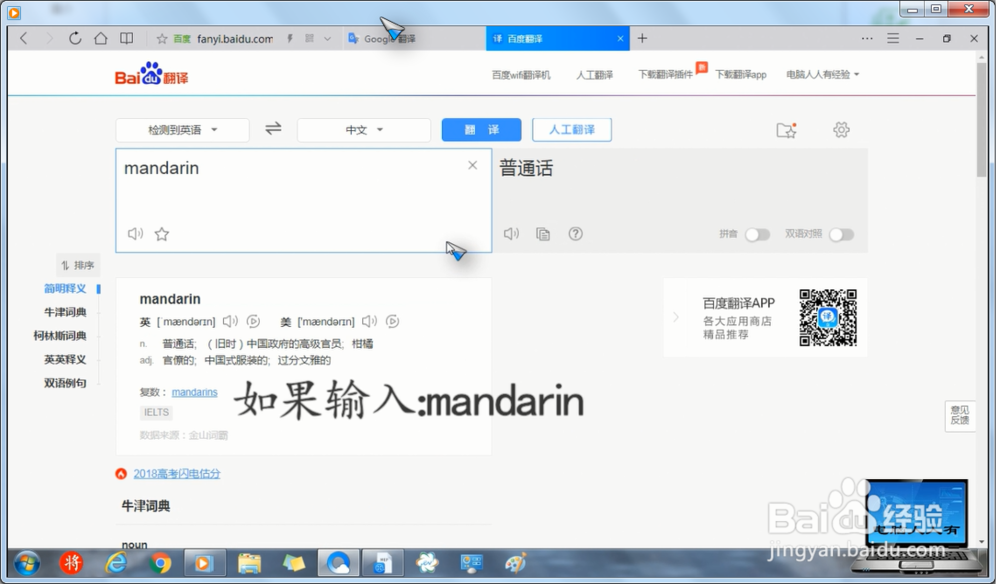Screen dimensions: 1000x584
Task: Click the 意见反馈 feedback button
Action: click(960, 414)
